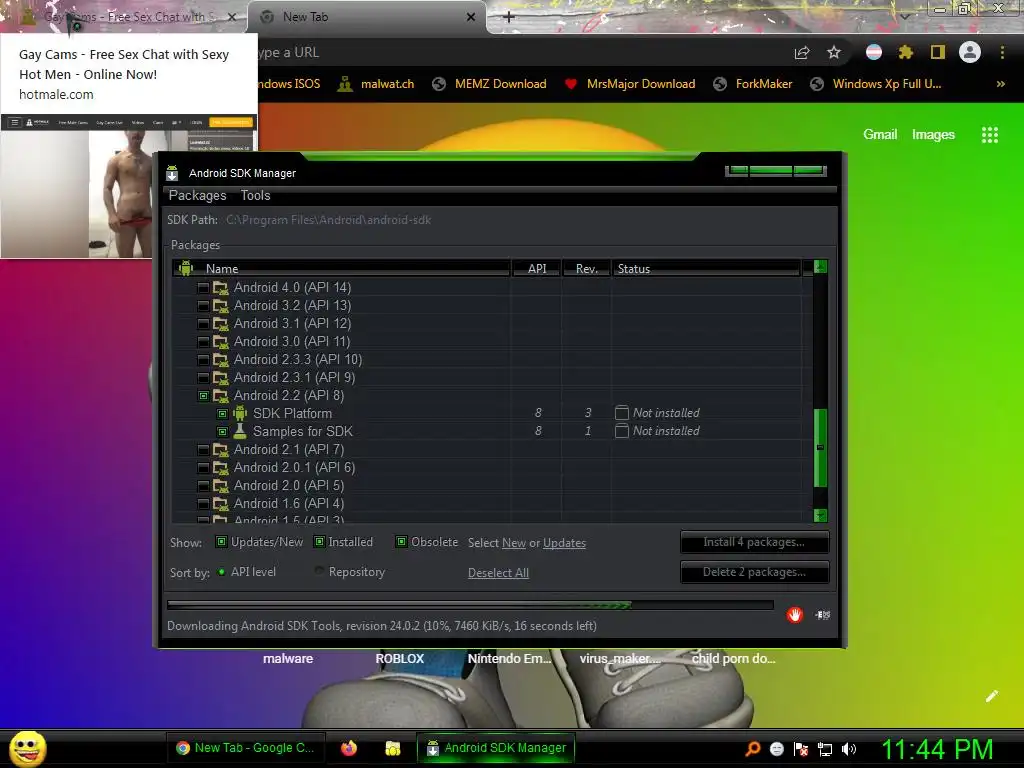The width and height of the screenshot is (1024, 768).
Task: Expand the bookmarks bar overflow chevron
Action: 1000,84
